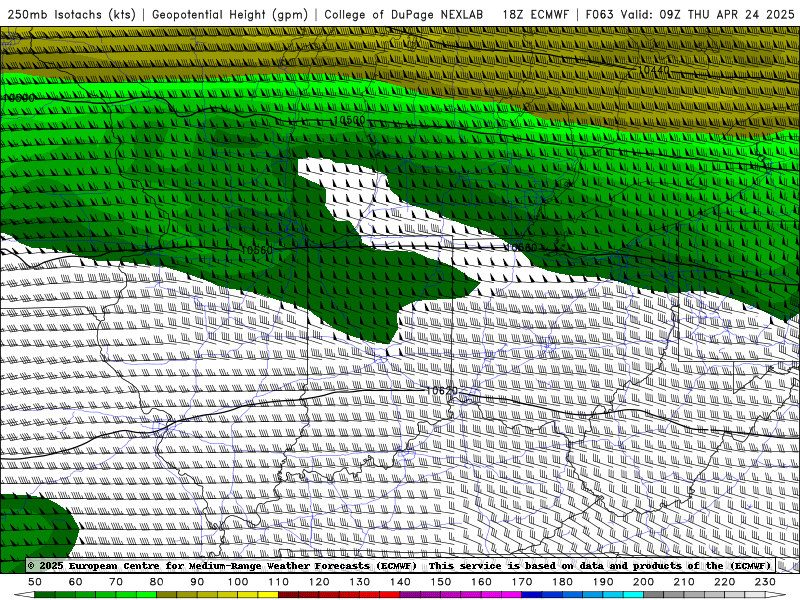Choose the 180 value in the legend
The image size is (800, 600).
coord(562,582)
